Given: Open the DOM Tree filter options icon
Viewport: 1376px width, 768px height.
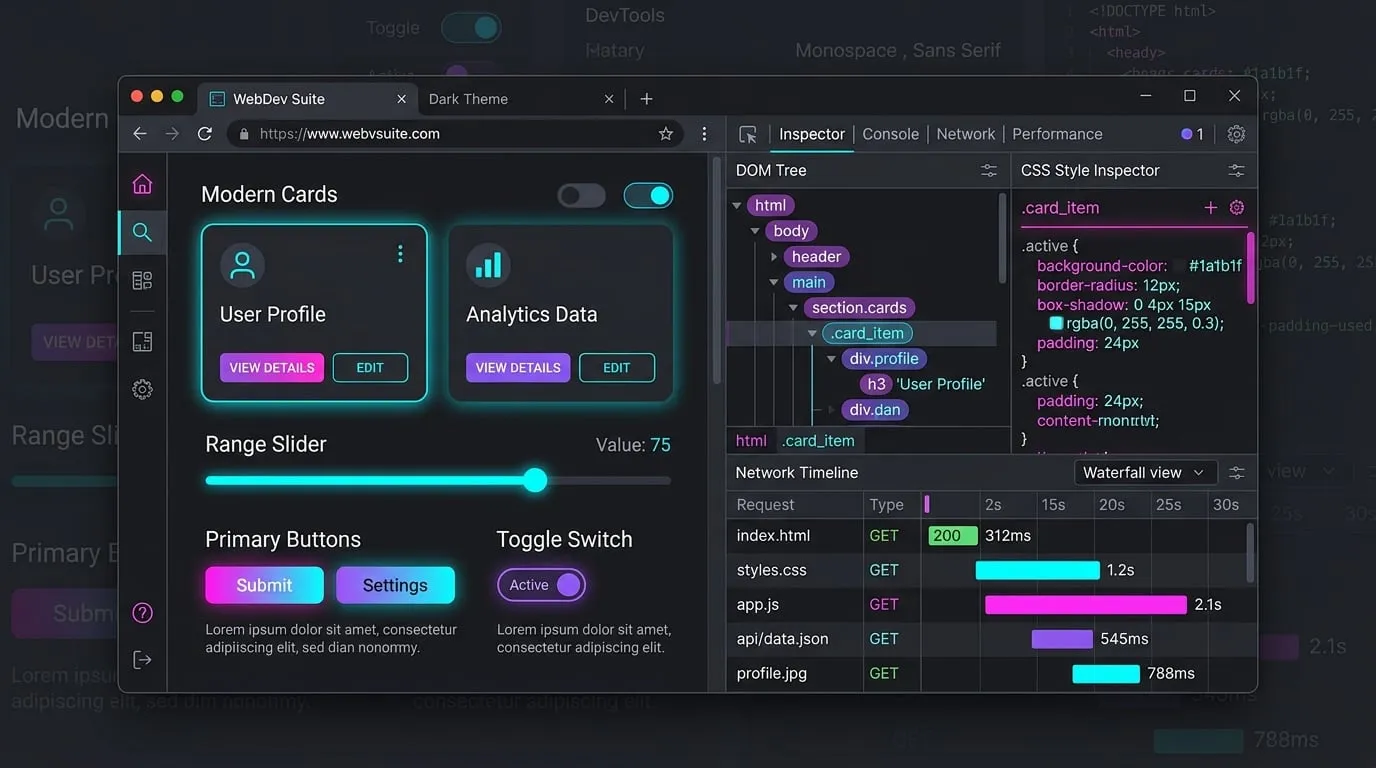Looking at the screenshot, I should click(x=988, y=171).
